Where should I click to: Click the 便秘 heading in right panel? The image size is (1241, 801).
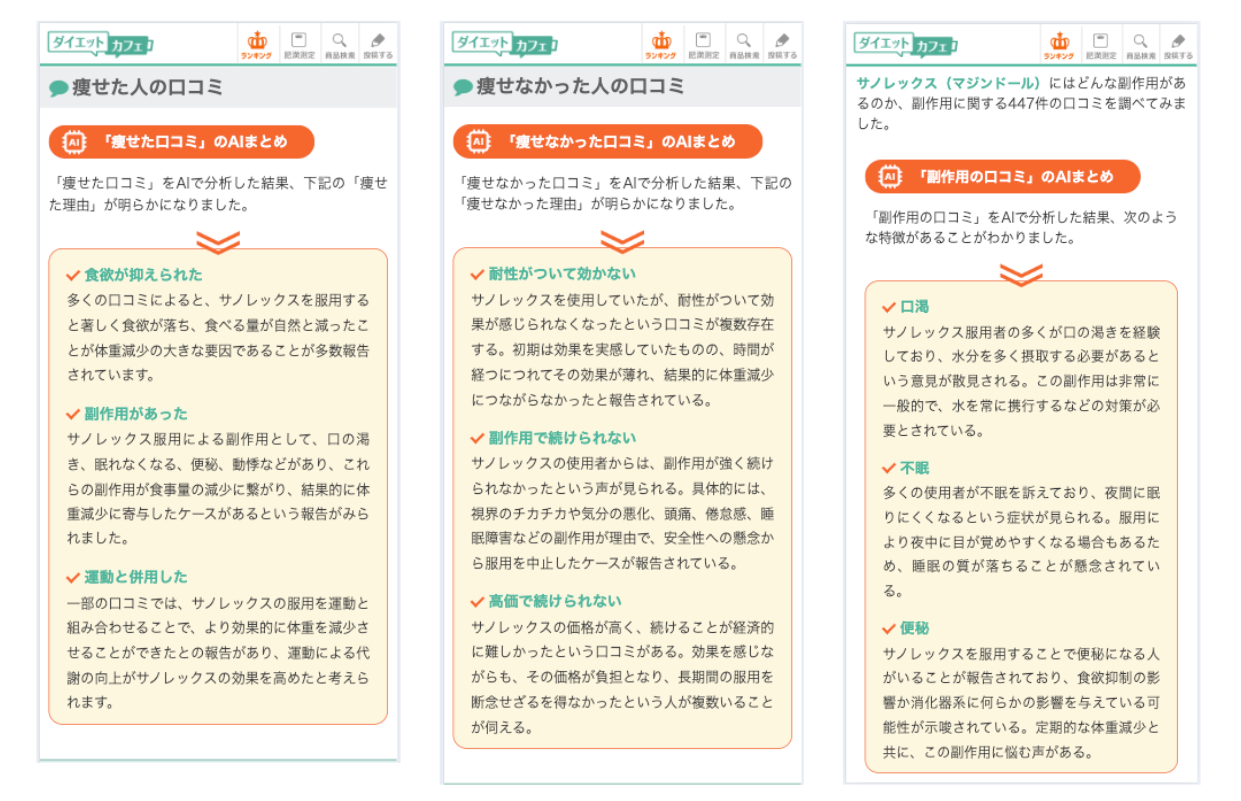915,628
